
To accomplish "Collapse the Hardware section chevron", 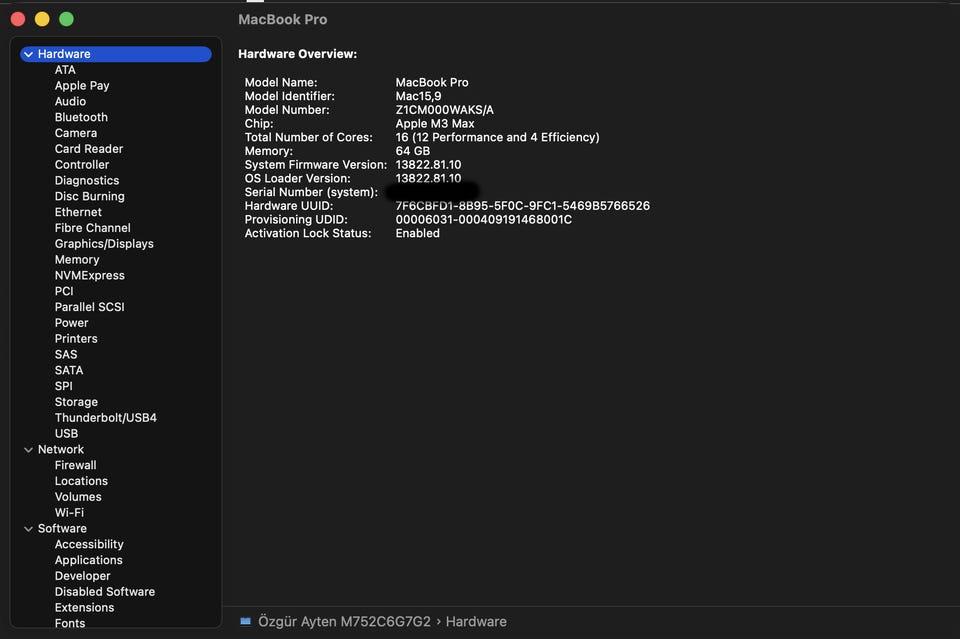I will click(x=28, y=54).
